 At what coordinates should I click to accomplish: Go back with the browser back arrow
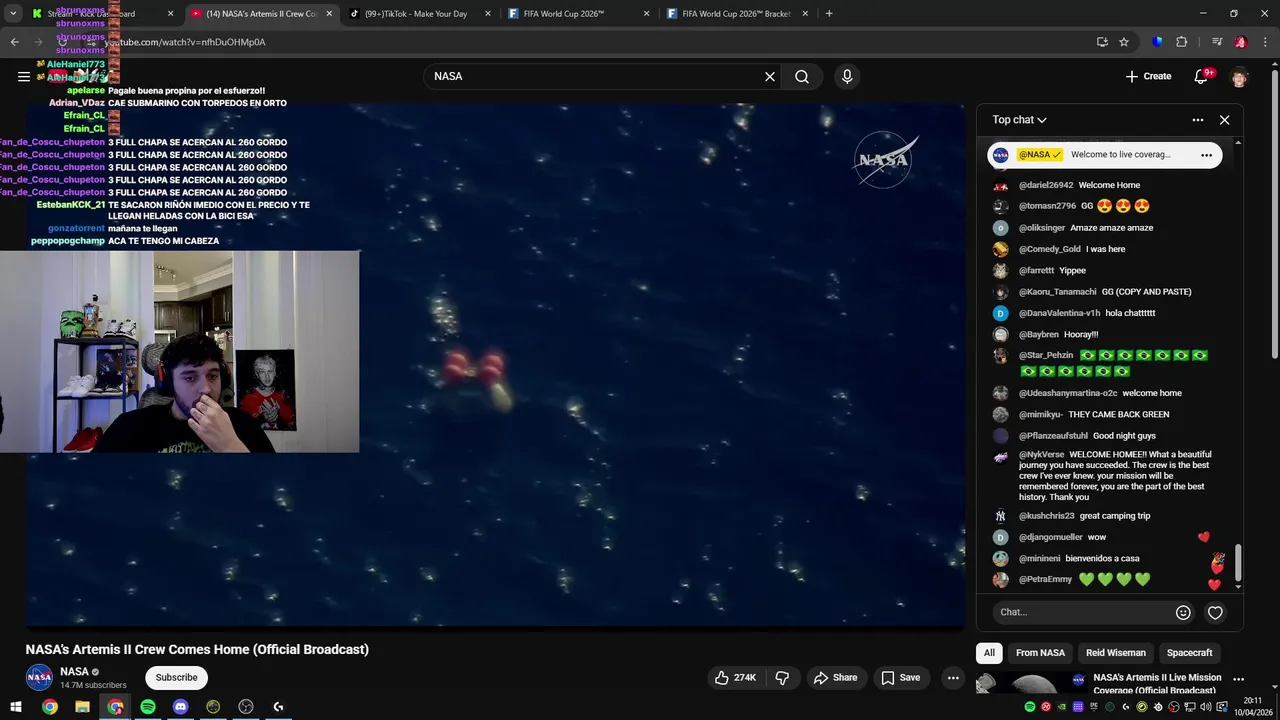pyautogui.click(x=14, y=42)
